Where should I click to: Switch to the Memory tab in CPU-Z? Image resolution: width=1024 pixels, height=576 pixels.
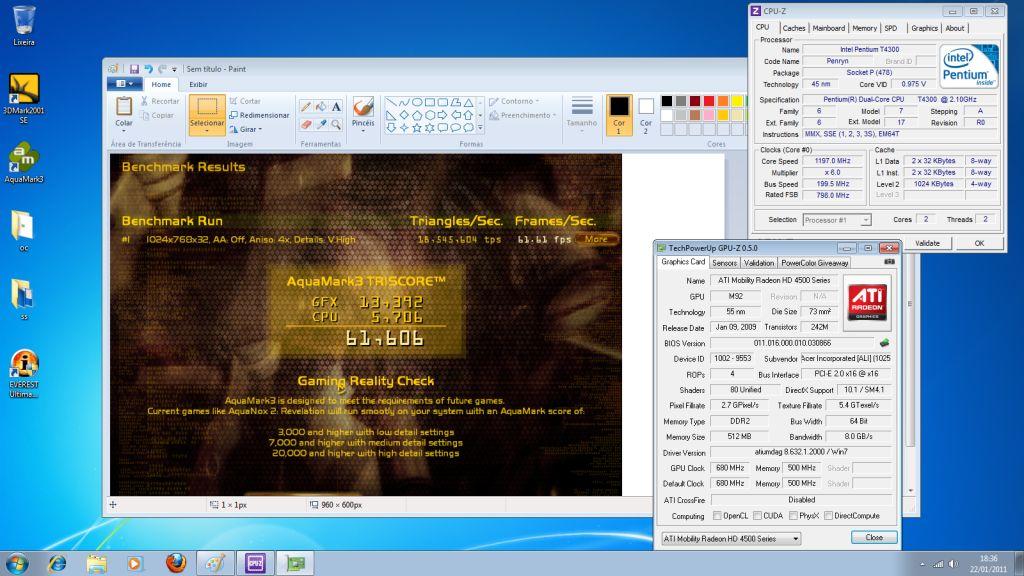click(x=864, y=28)
